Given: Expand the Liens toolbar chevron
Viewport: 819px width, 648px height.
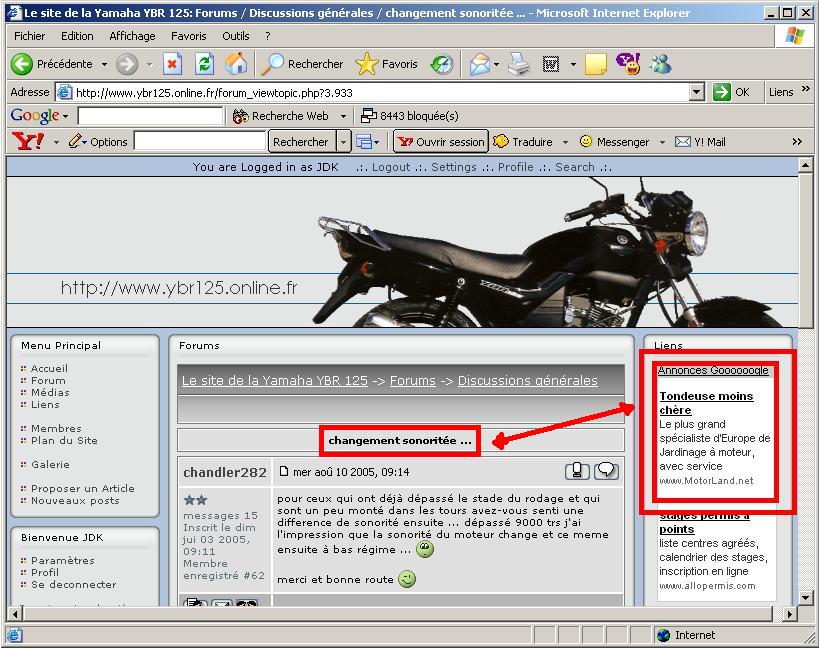Looking at the screenshot, I should (x=806, y=89).
